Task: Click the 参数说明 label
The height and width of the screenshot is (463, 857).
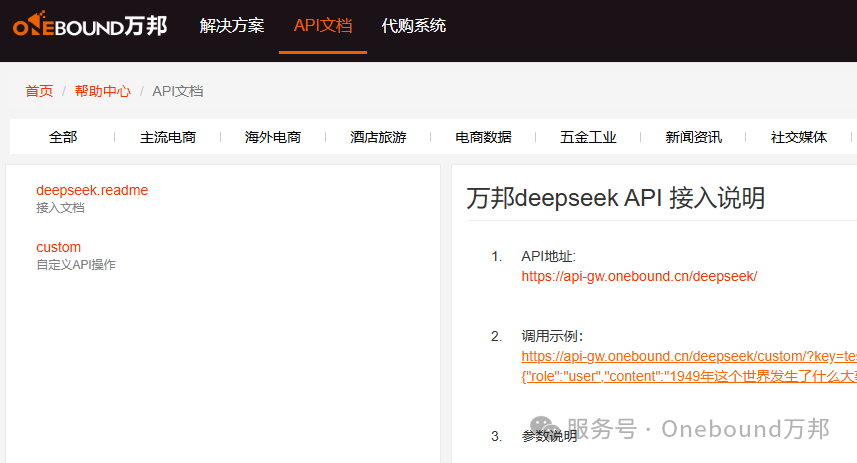Action: 549,436
